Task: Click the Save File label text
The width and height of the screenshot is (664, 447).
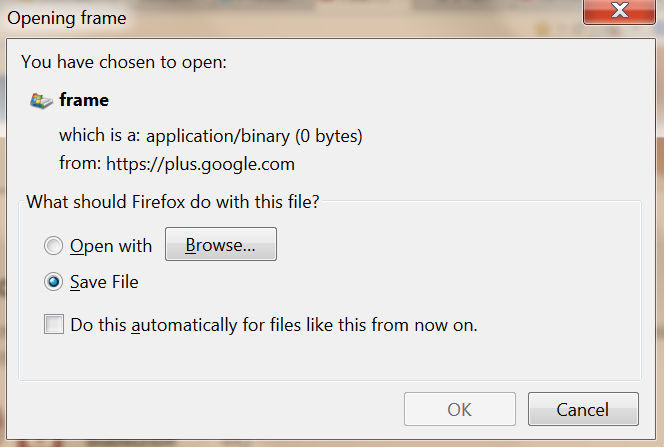Action: [x=104, y=282]
